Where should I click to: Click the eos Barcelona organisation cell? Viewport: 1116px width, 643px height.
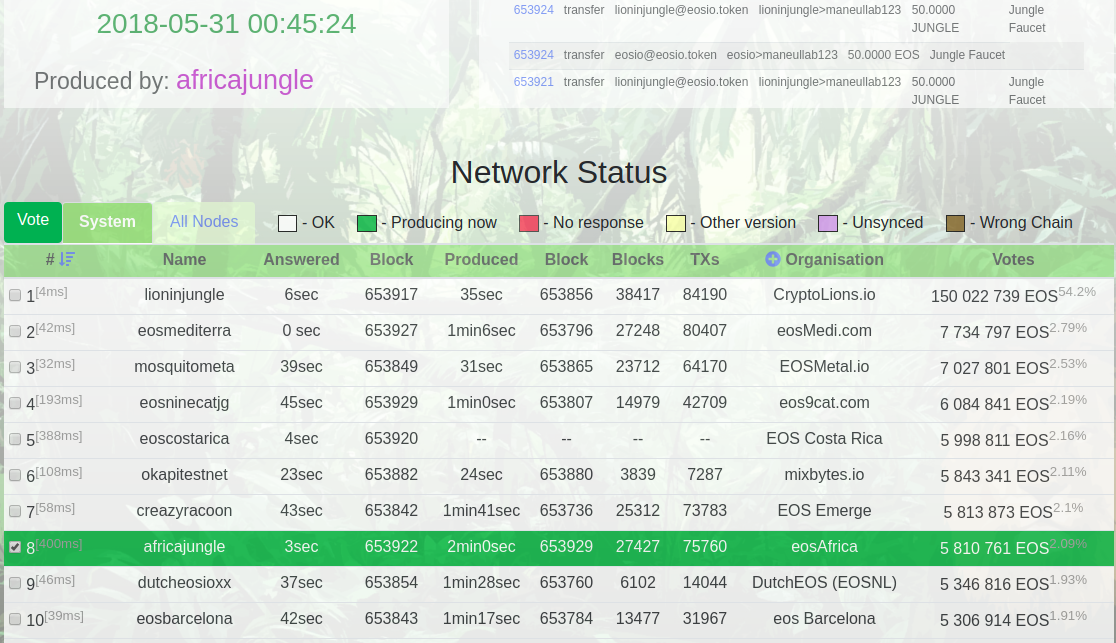pyautogui.click(x=824, y=619)
